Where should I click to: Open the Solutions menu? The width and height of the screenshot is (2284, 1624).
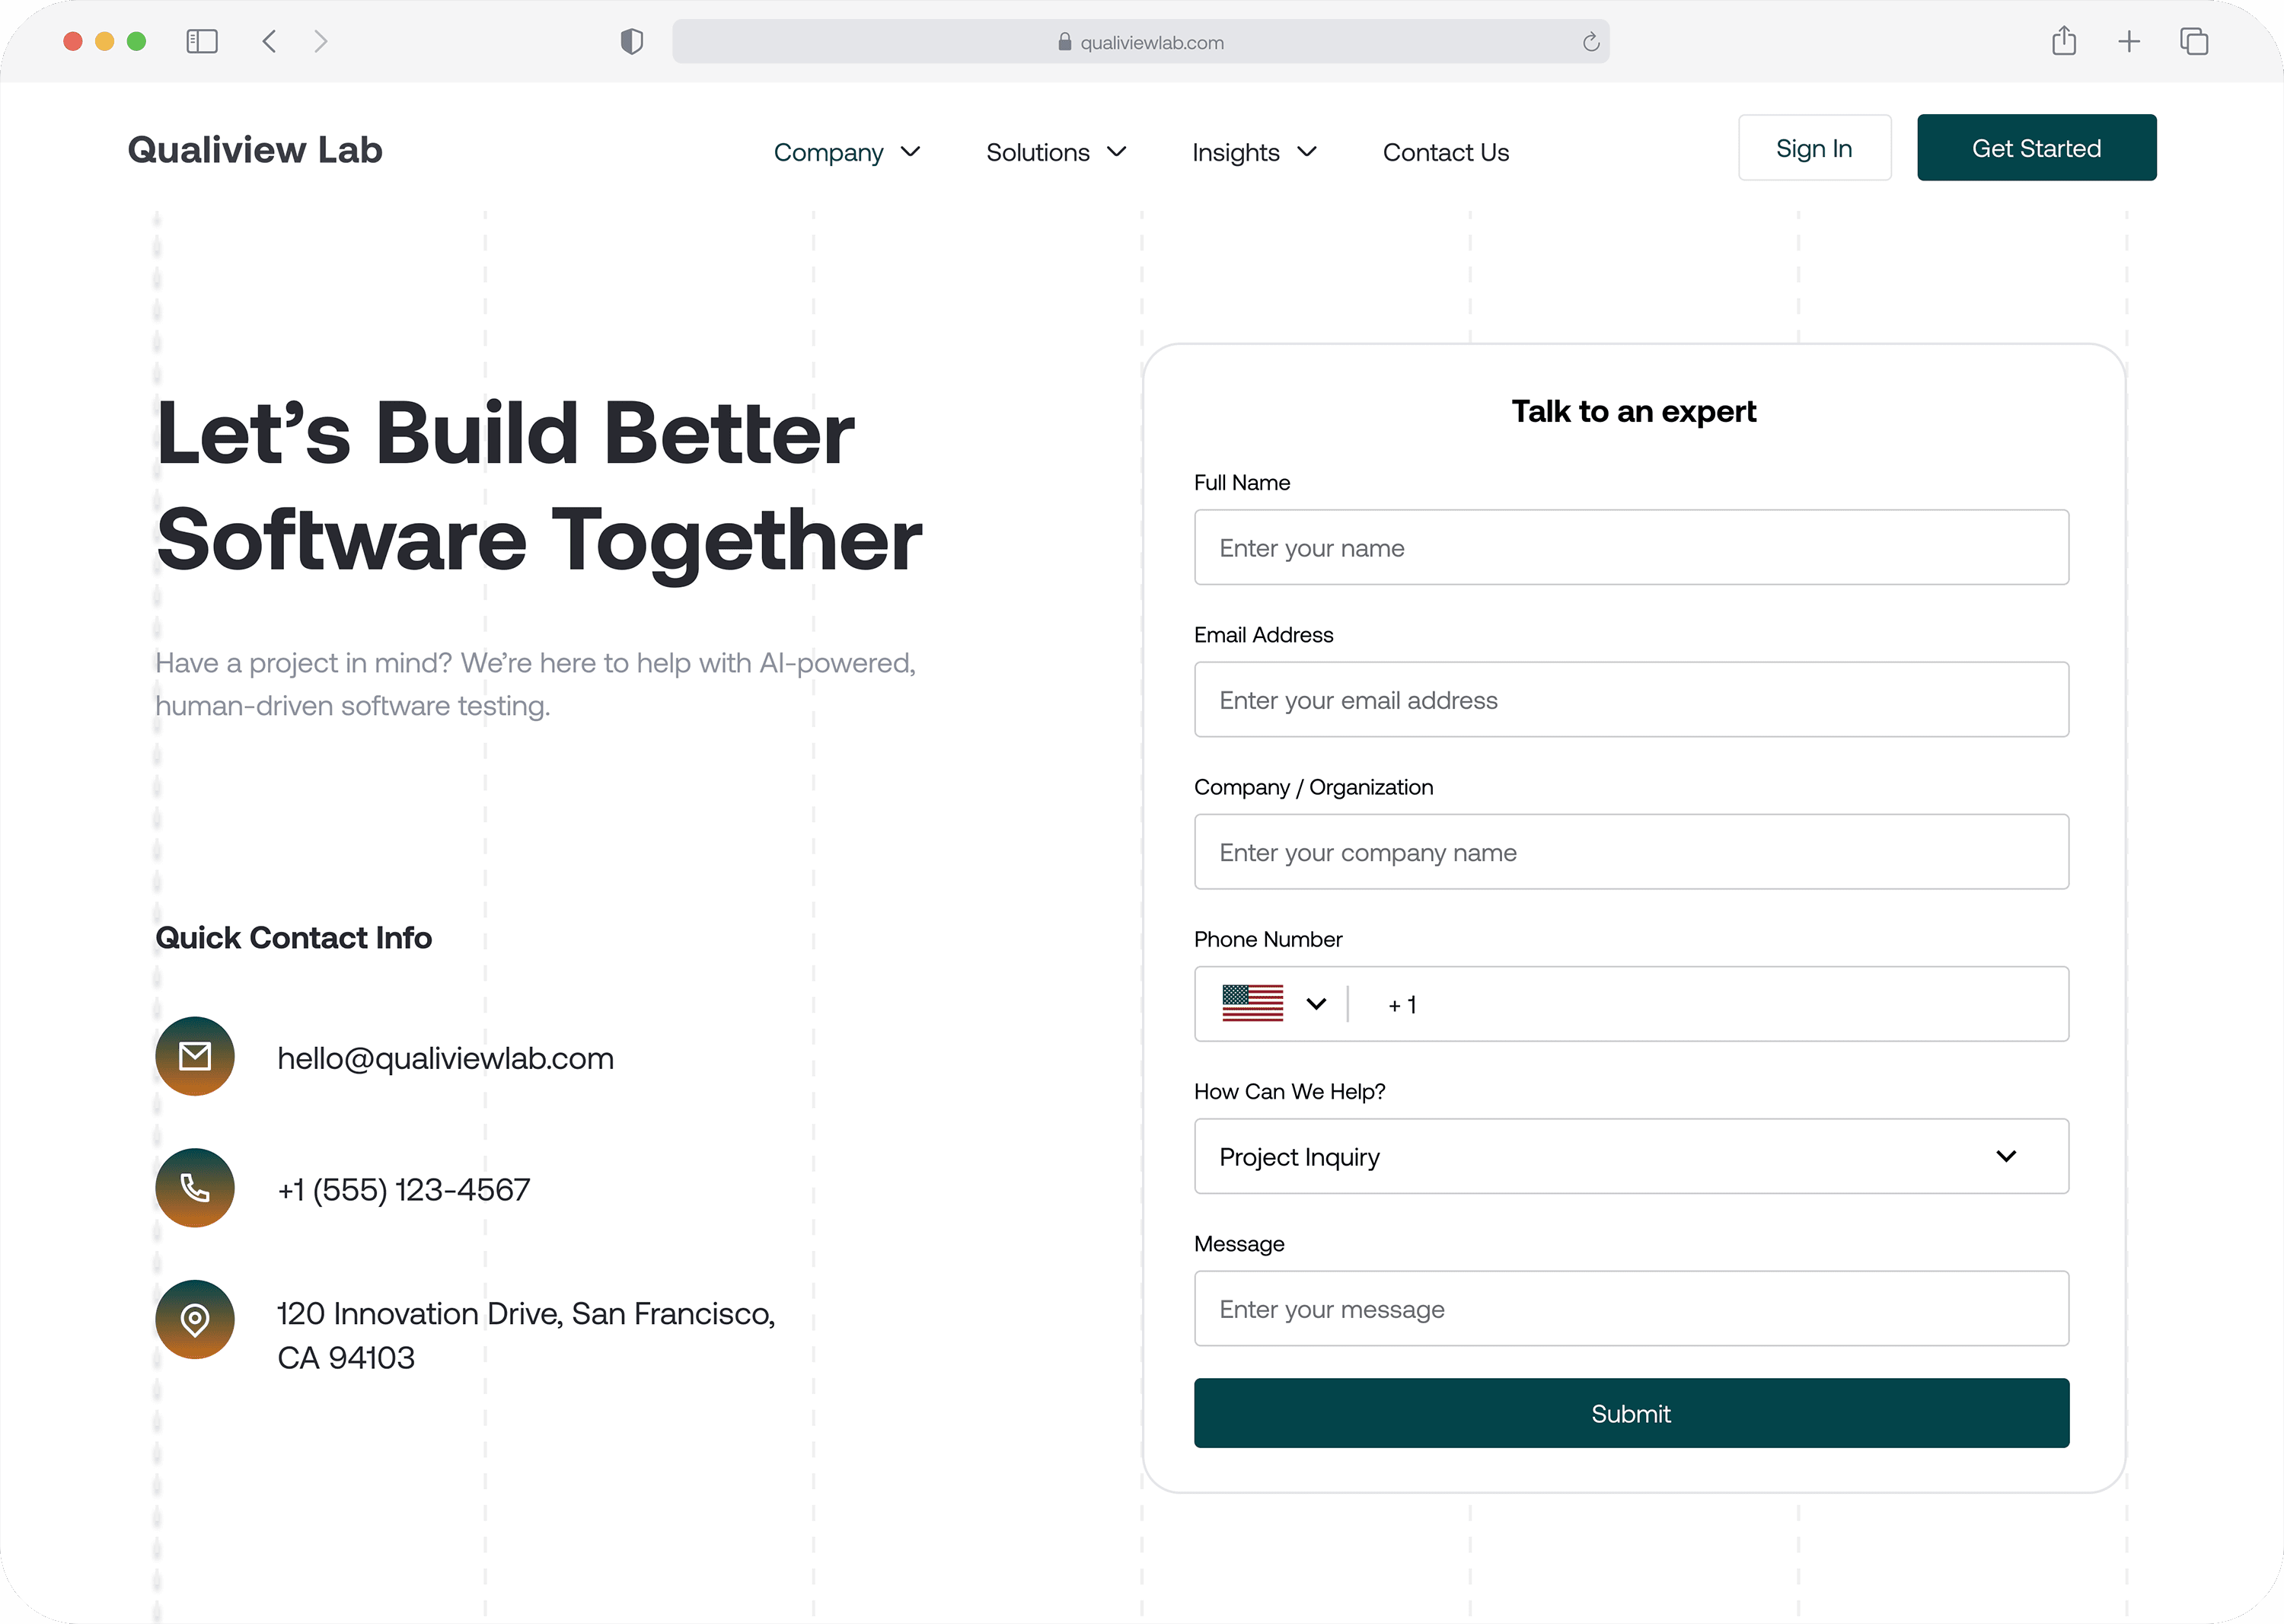(1056, 152)
